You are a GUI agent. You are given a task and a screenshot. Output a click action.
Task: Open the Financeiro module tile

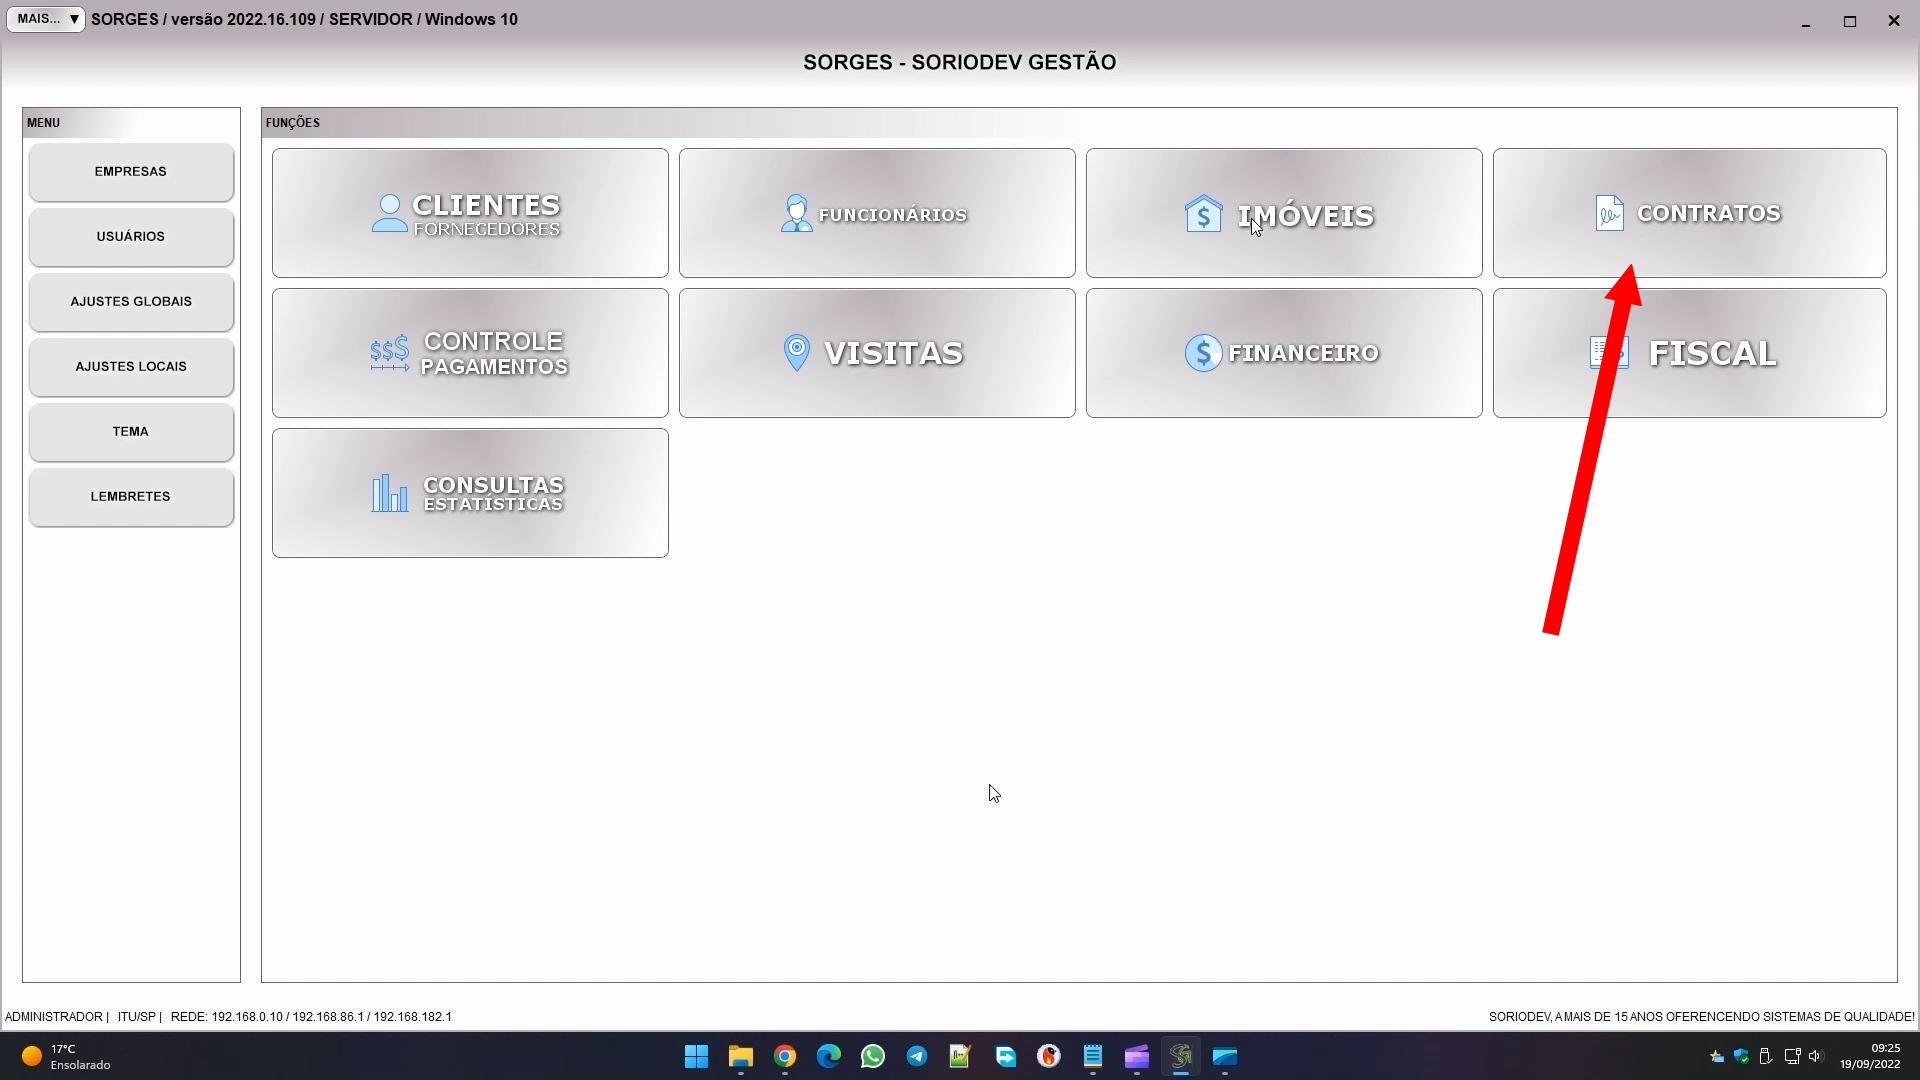tap(1284, 353)
